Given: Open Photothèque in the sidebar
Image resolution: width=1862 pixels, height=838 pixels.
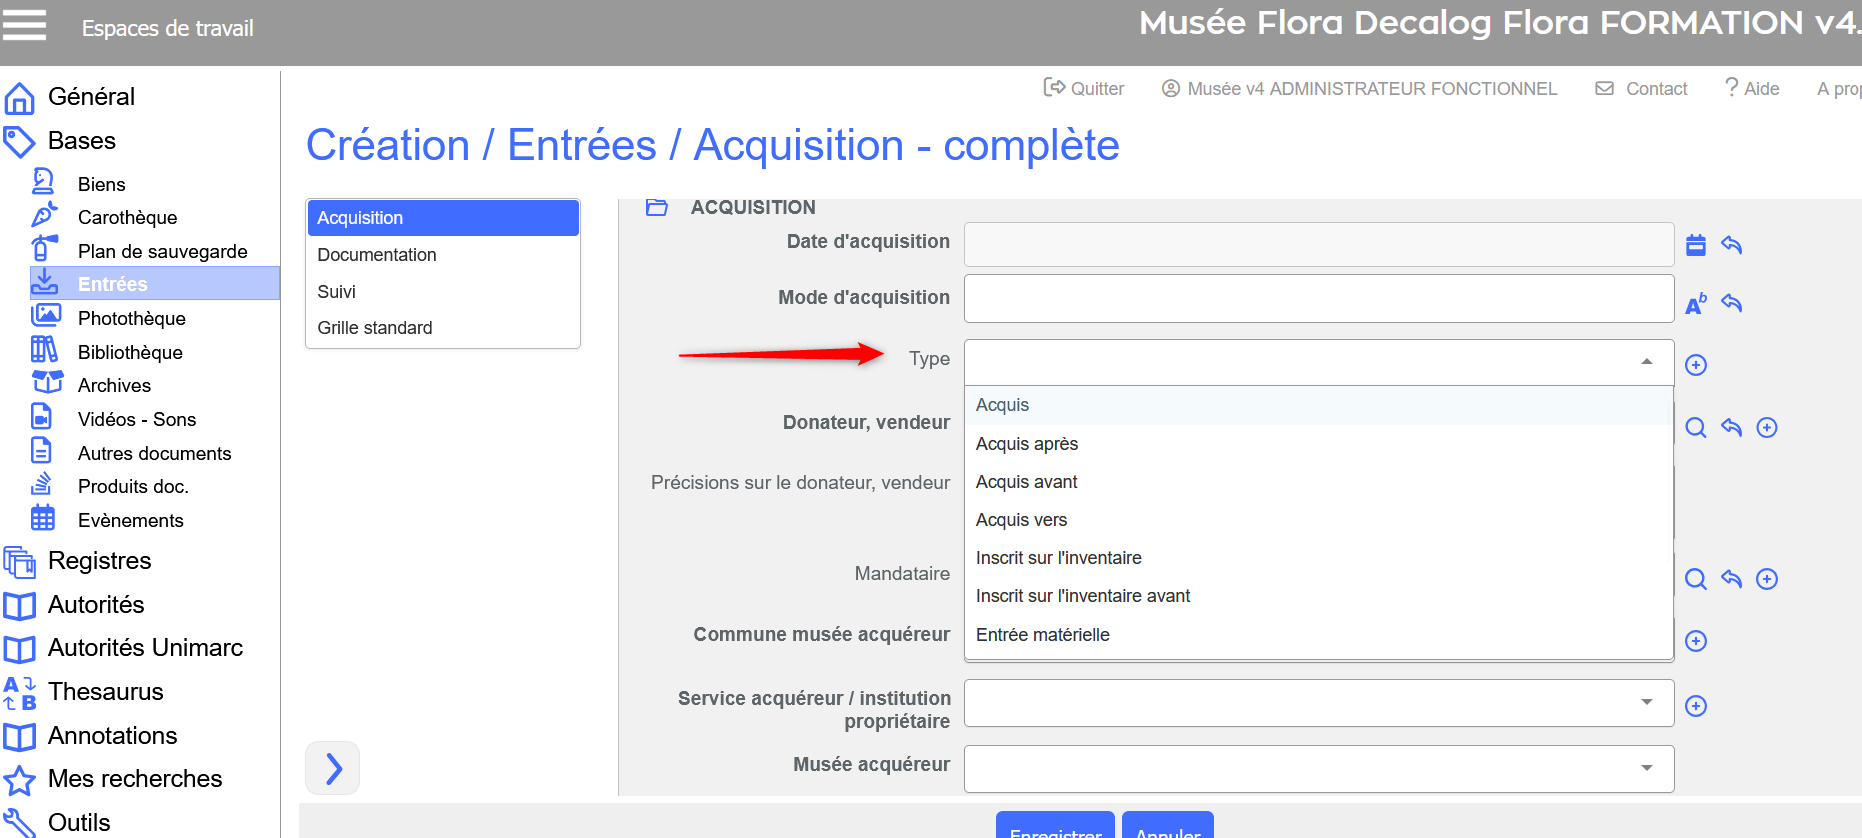Looking at the screenshot, I should point(132,318).
